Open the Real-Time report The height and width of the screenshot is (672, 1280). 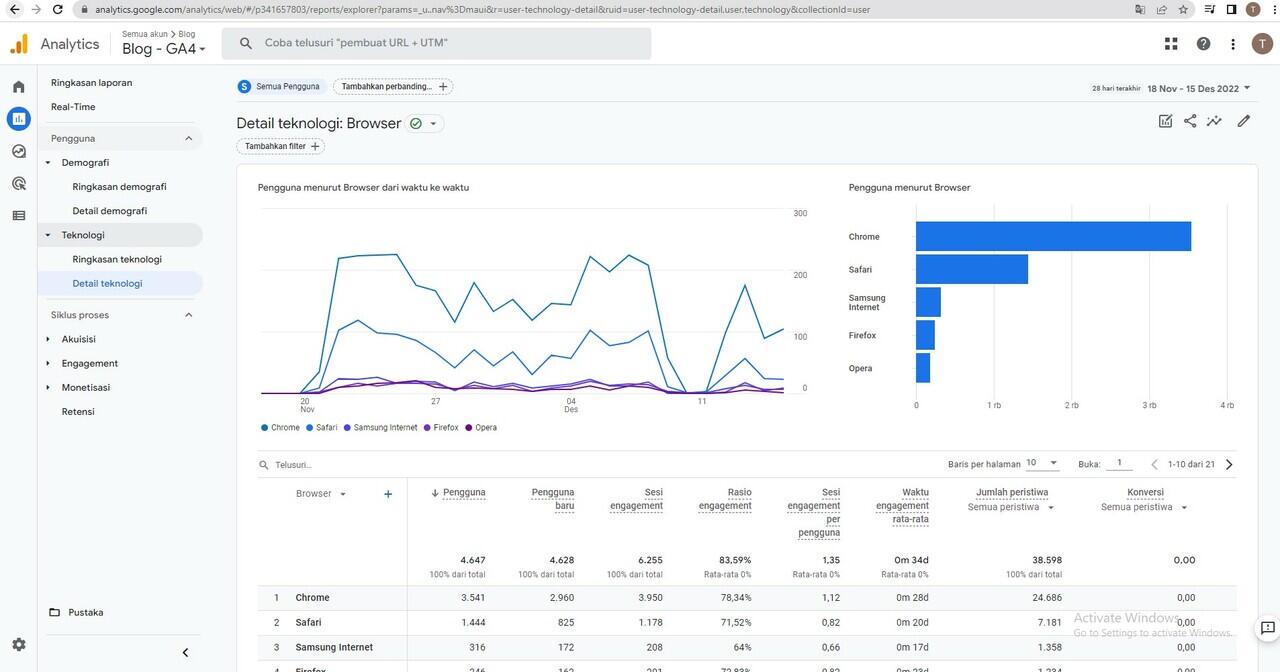[x=73, y=107]
